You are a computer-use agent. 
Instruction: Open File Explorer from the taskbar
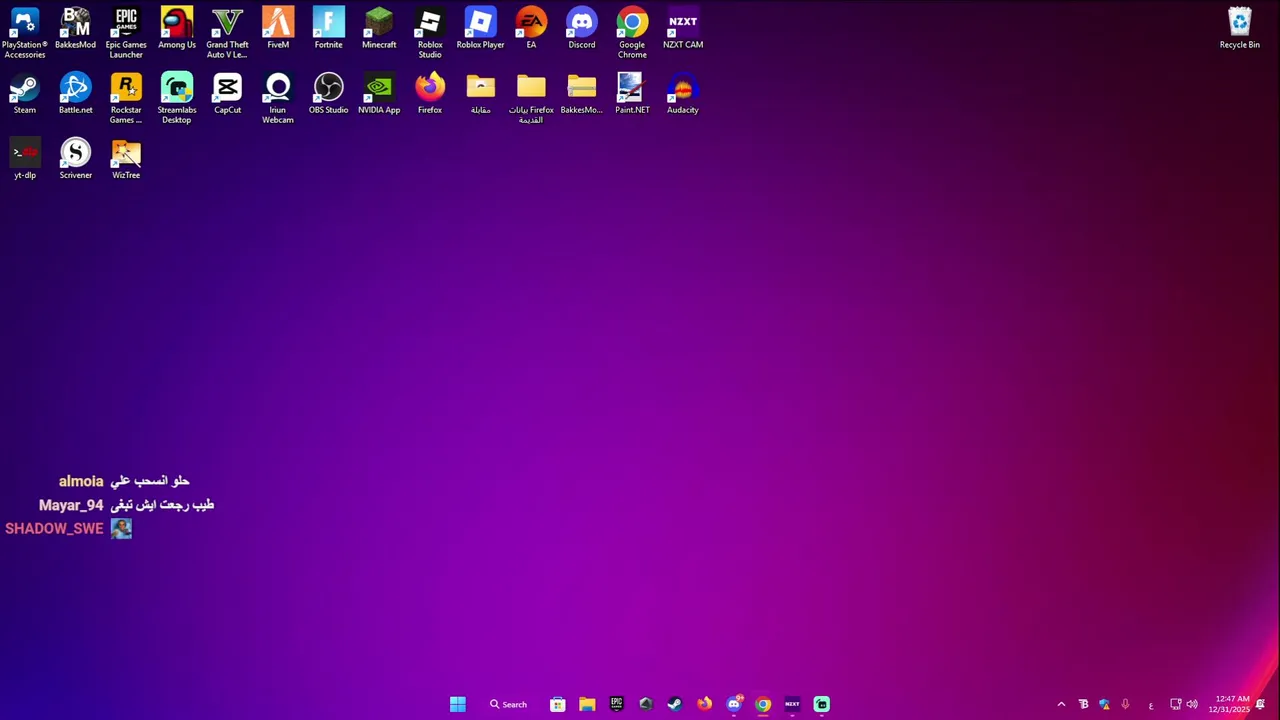pos(587,704)
